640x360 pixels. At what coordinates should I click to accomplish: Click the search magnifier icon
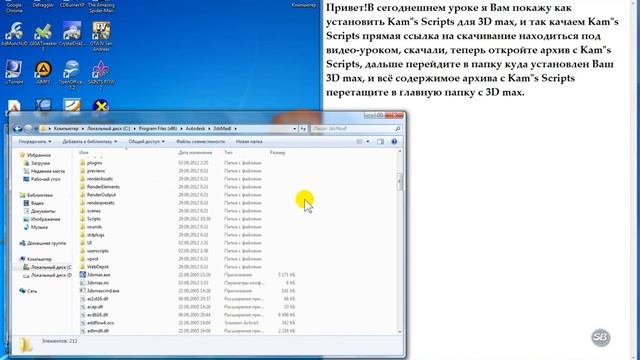[x=398, y=129]
